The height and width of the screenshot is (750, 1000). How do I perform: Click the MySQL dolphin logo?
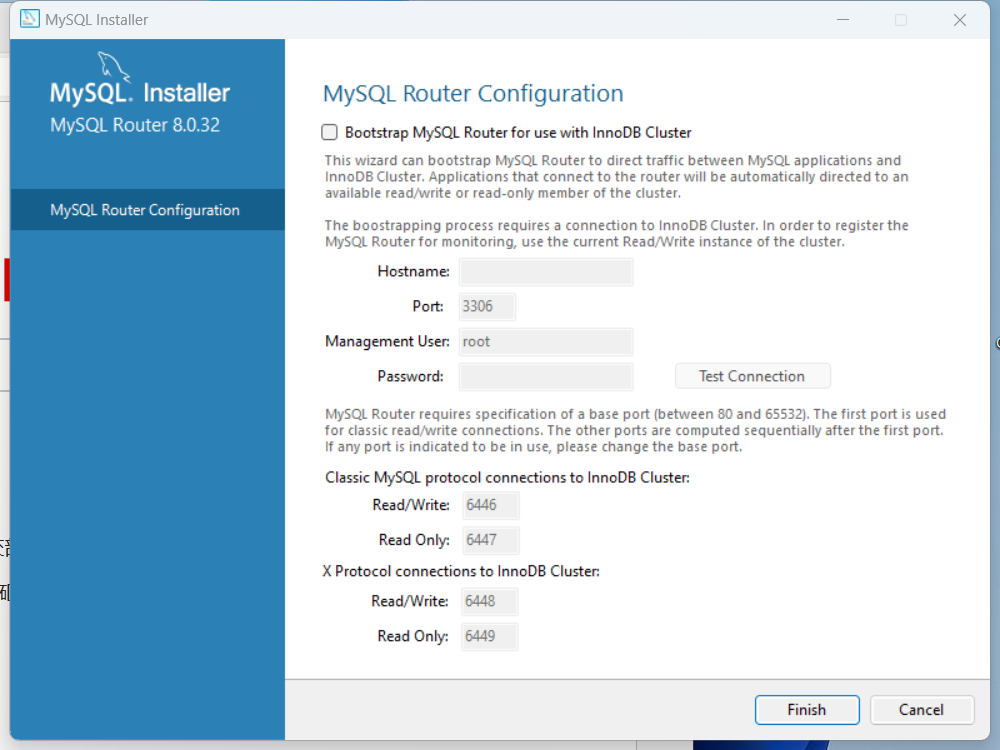click(x=114, y=66)
